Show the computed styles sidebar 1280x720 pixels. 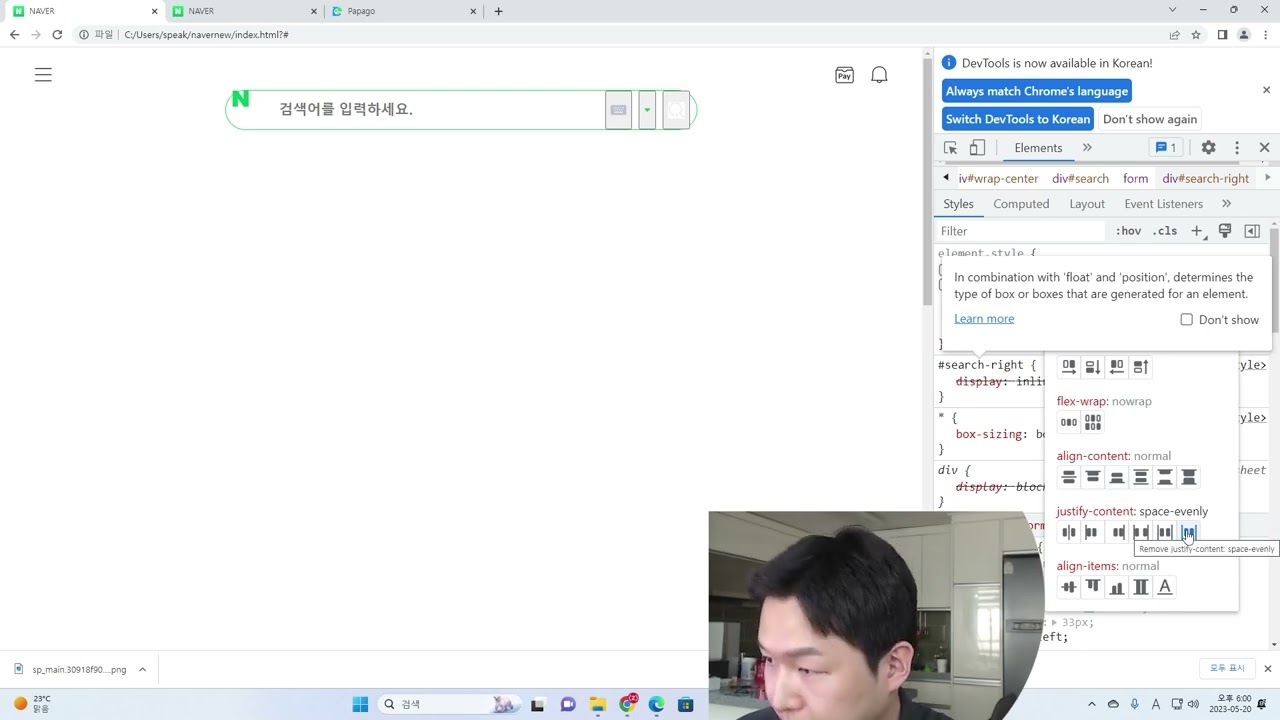[x=1252, y=231]
